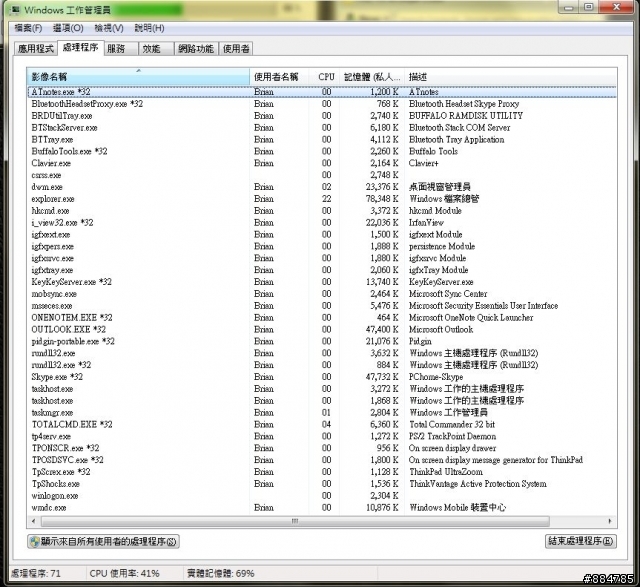Viewport: 640px width, 587px height.
Task: Select explorer.exe process
Action: coord(322,199)
